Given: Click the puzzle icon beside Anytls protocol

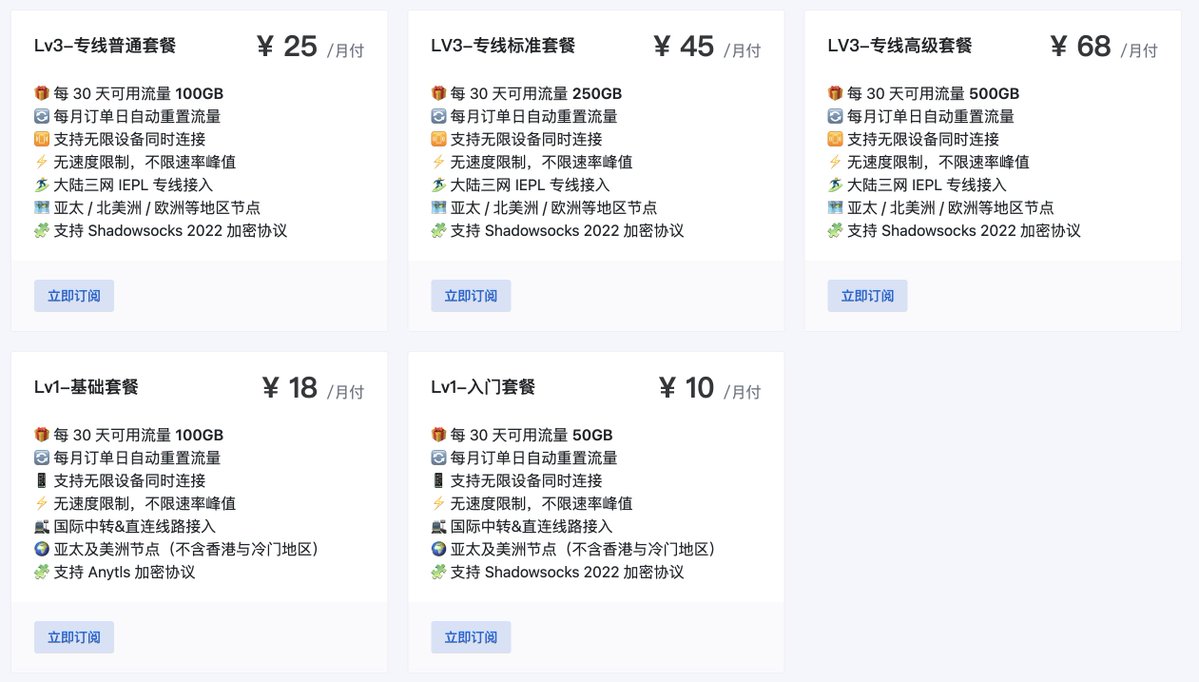Looking at the screenshot, I should 42,572.
